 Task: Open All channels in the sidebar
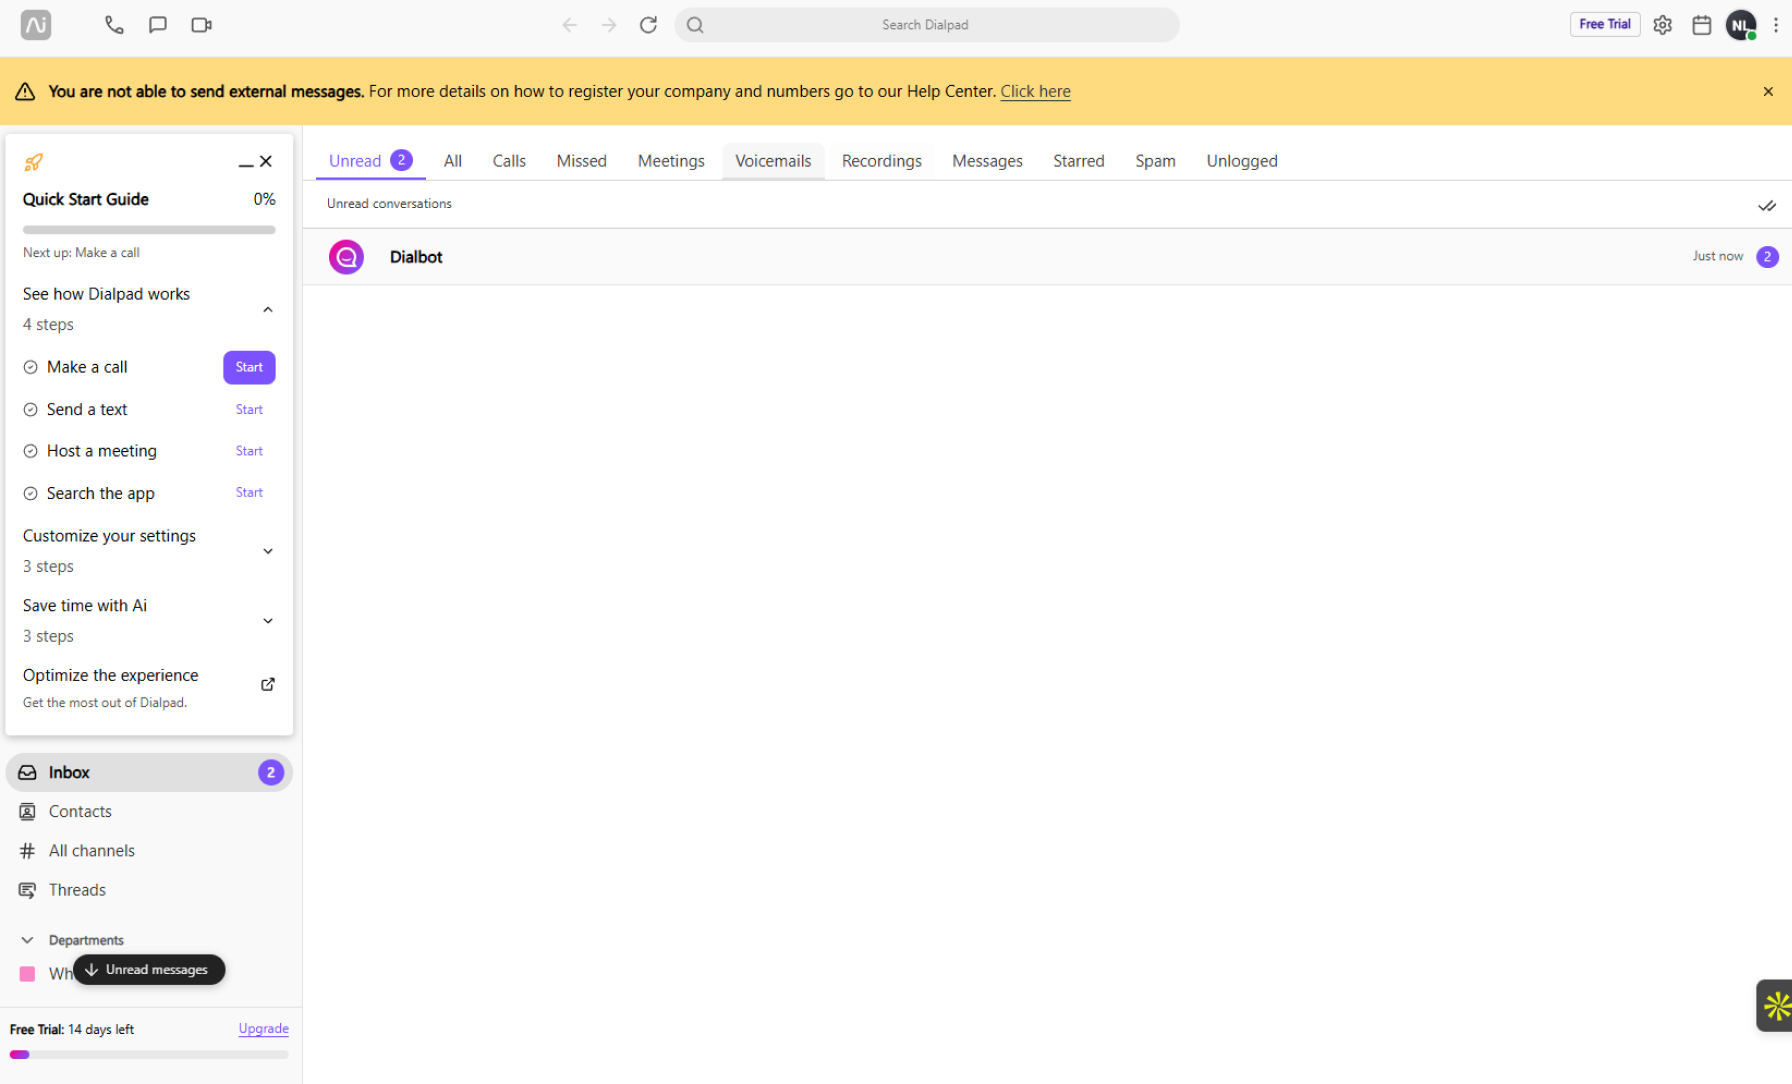coord(149,850)
